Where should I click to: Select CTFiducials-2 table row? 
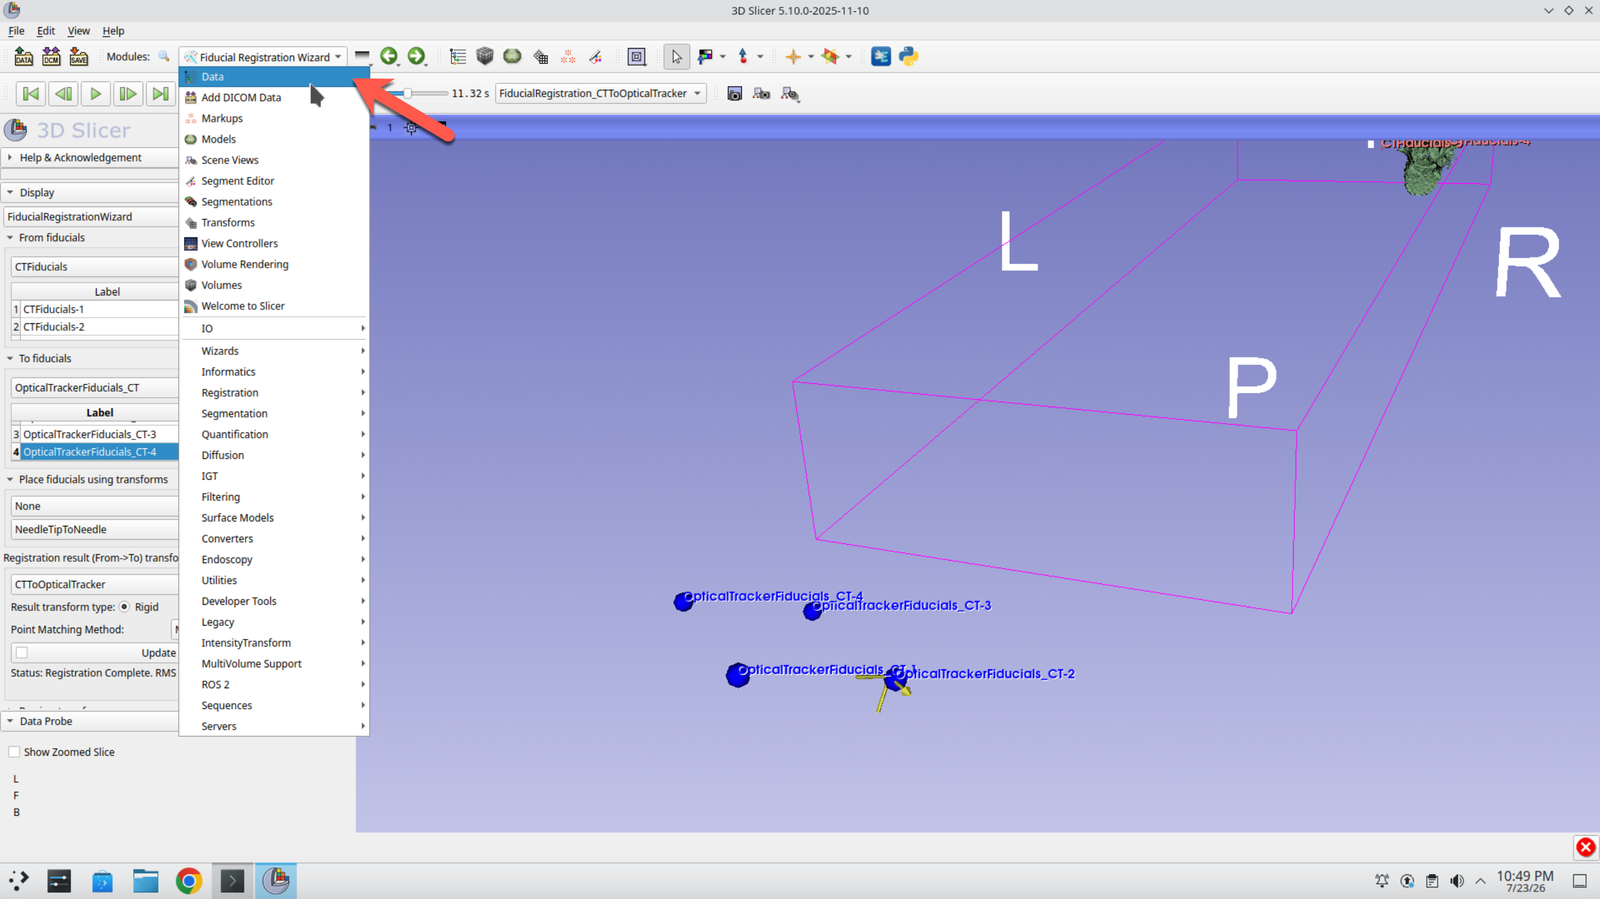pos(95,327)
